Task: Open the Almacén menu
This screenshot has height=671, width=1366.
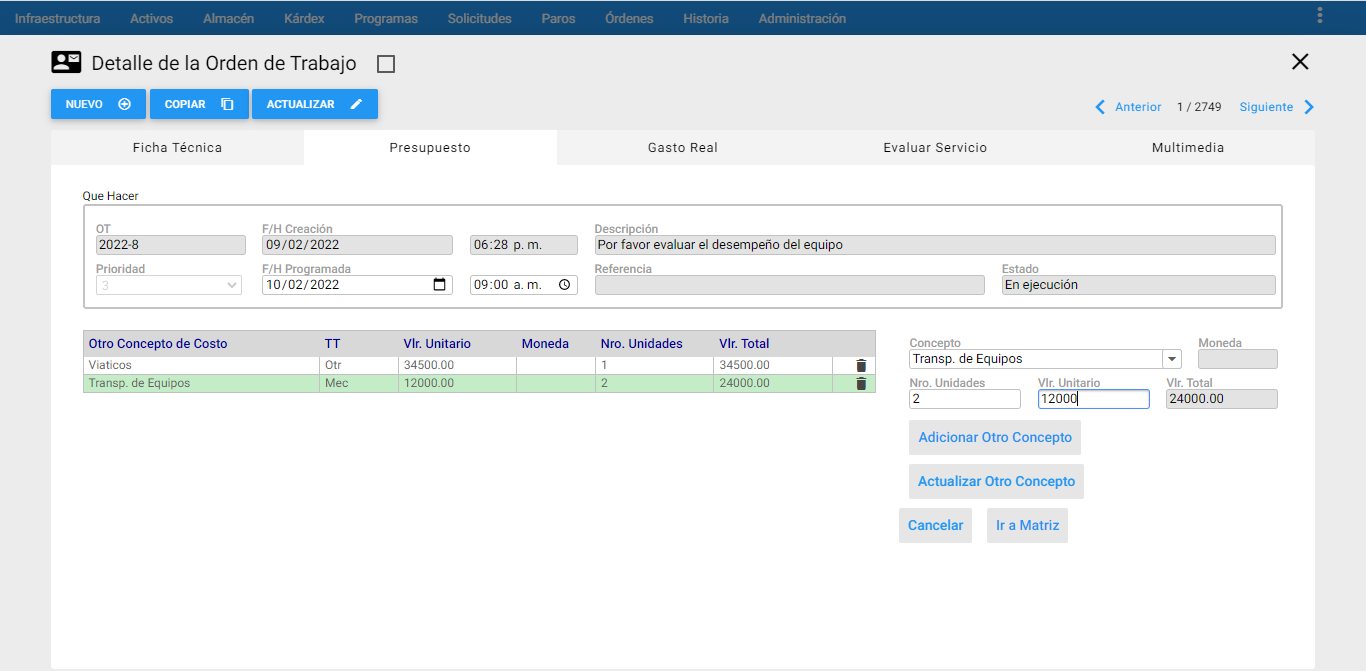Action: pos(228,18)
